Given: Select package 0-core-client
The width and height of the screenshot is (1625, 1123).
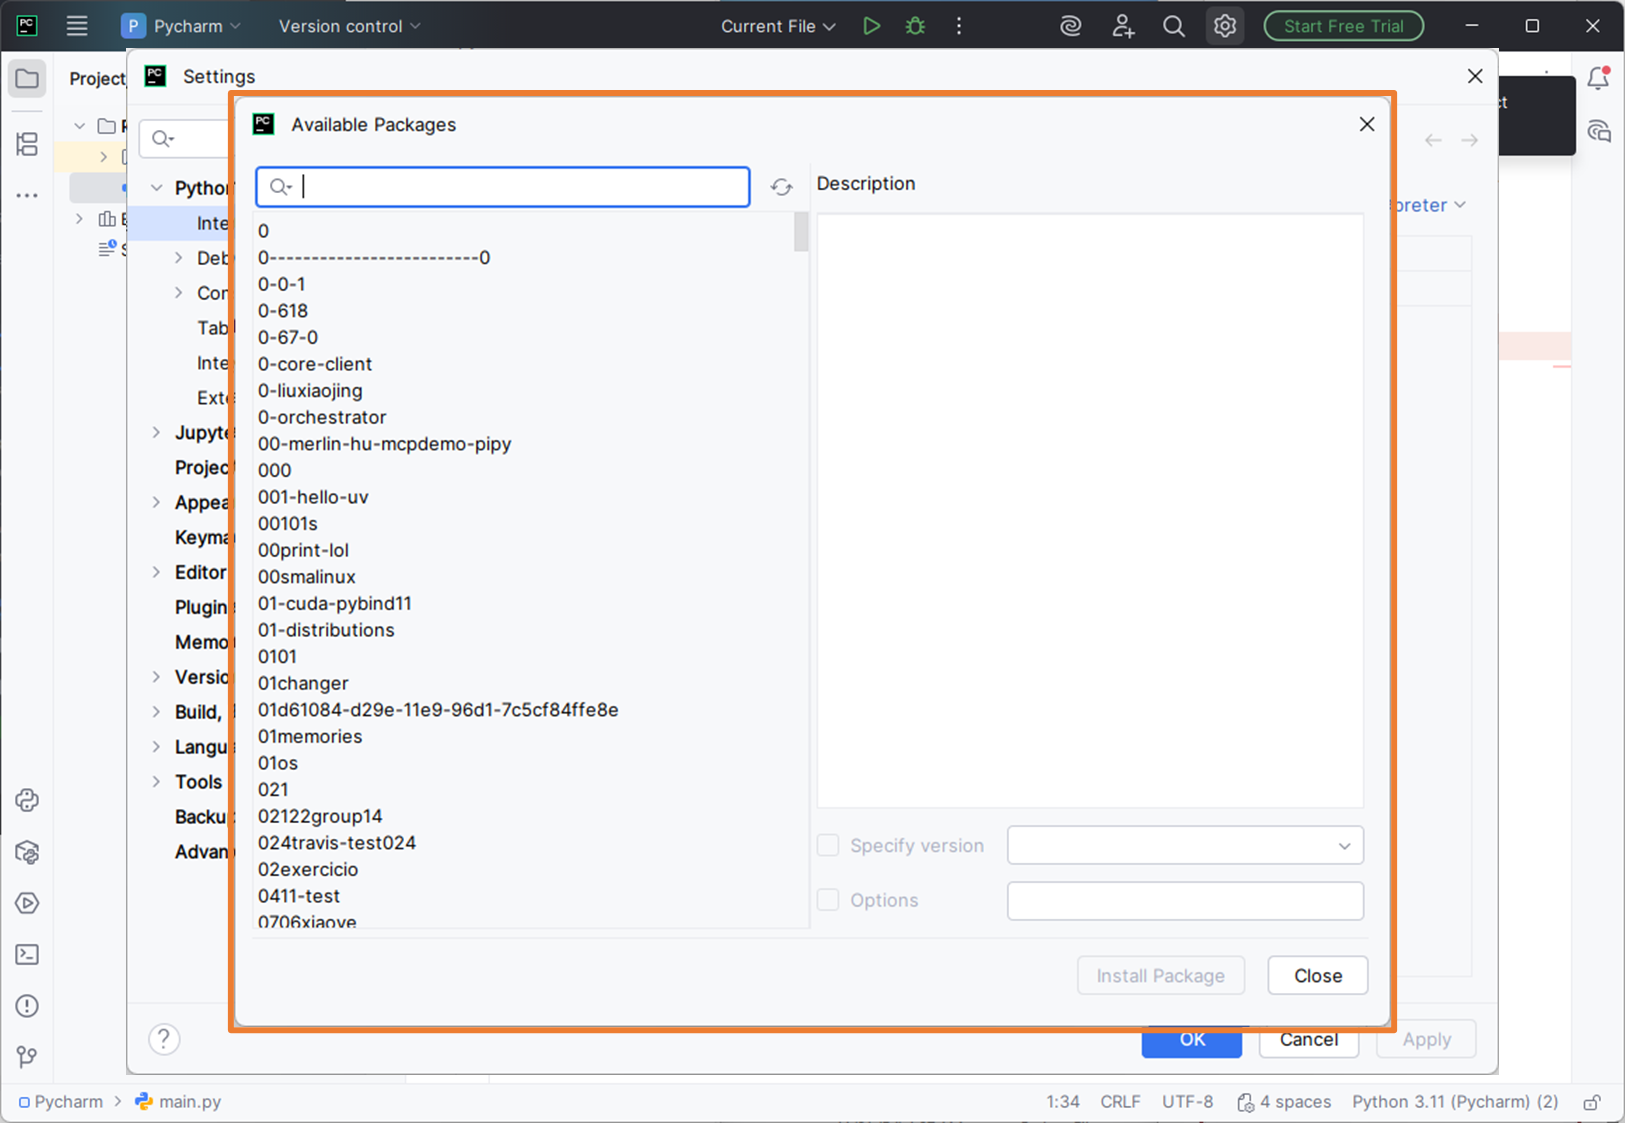Looking at the screenshot, I should 315,364.
